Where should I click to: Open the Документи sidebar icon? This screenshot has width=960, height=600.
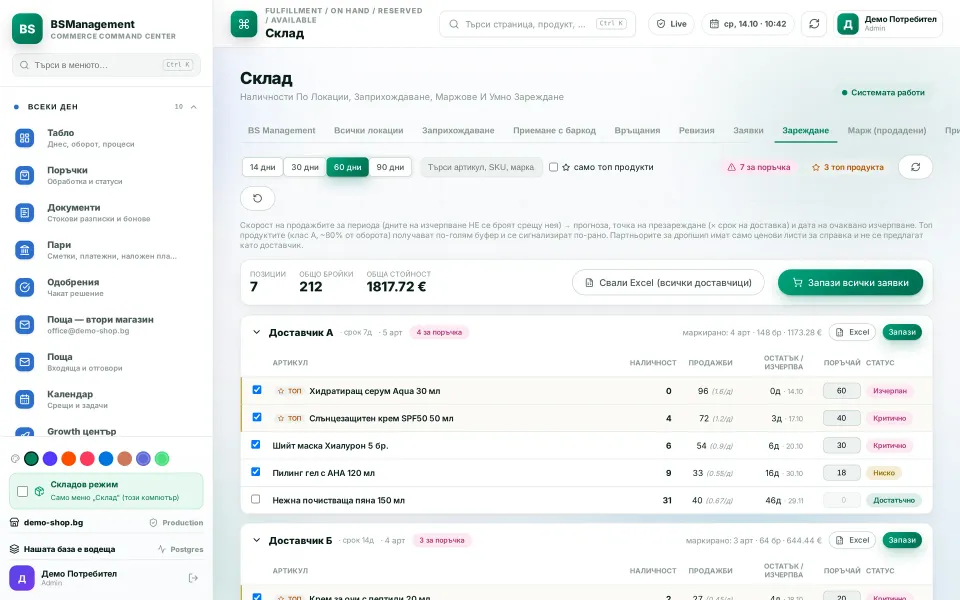click(x=24, y=212)
